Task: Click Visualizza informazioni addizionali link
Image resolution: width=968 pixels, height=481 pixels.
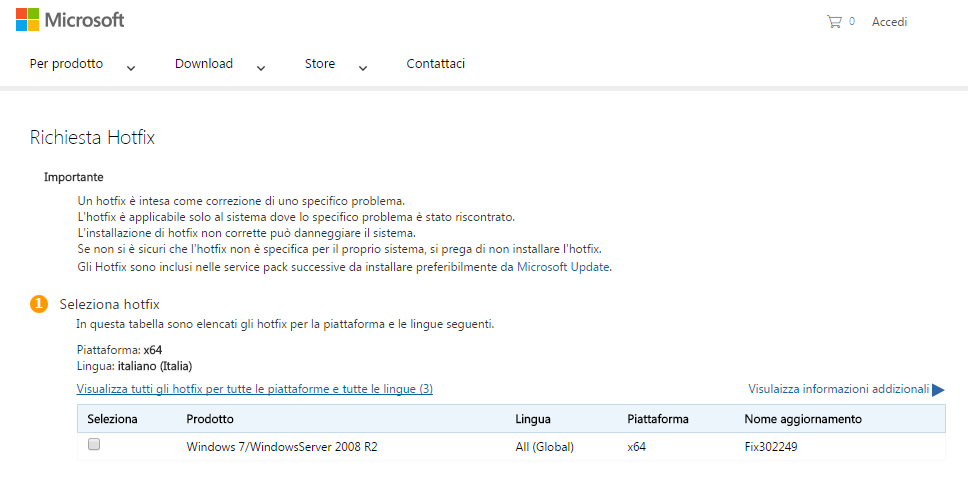Action: (x=838, y=389)
